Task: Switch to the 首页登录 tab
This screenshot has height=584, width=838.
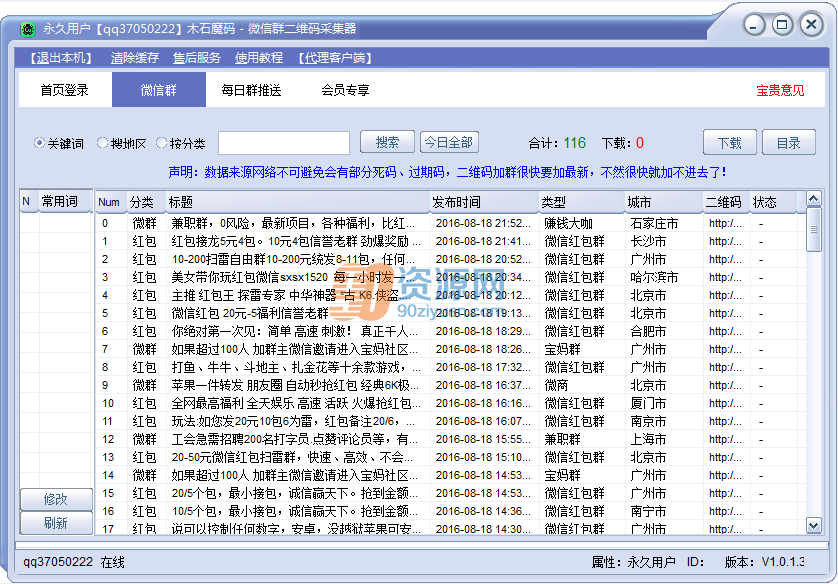Action: point(65,90)
